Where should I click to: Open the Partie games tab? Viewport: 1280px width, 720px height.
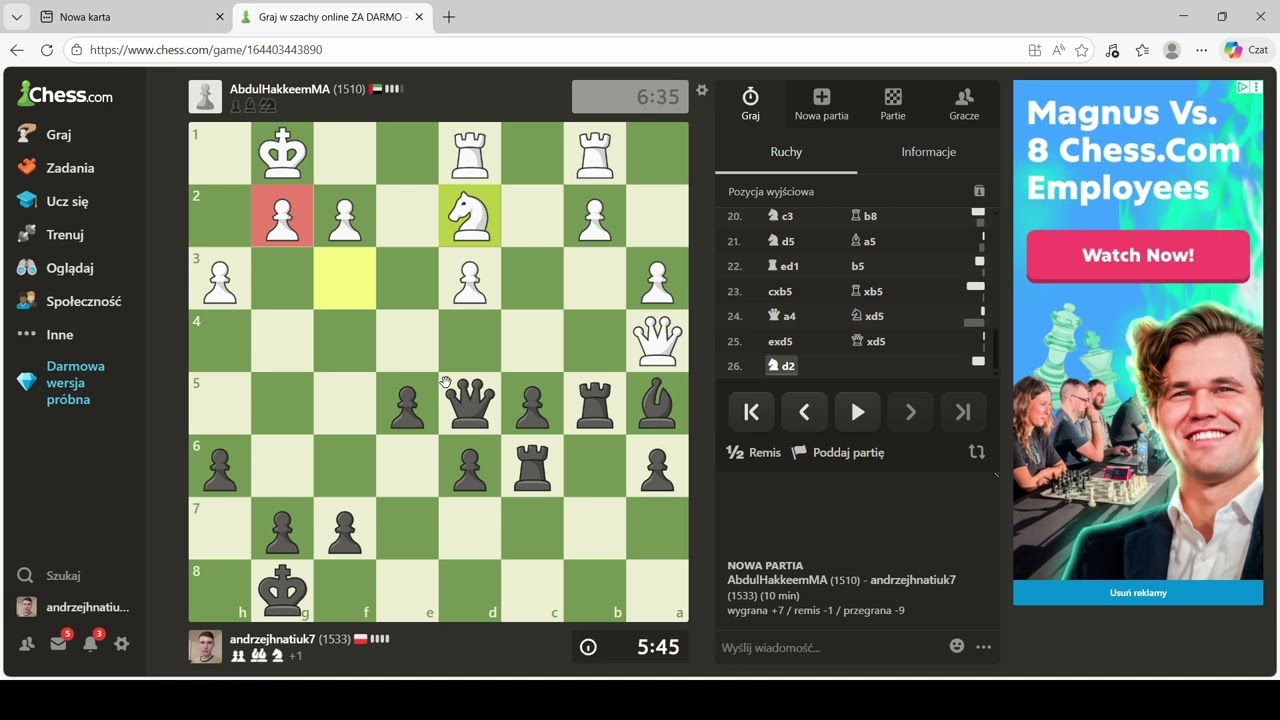893,104
